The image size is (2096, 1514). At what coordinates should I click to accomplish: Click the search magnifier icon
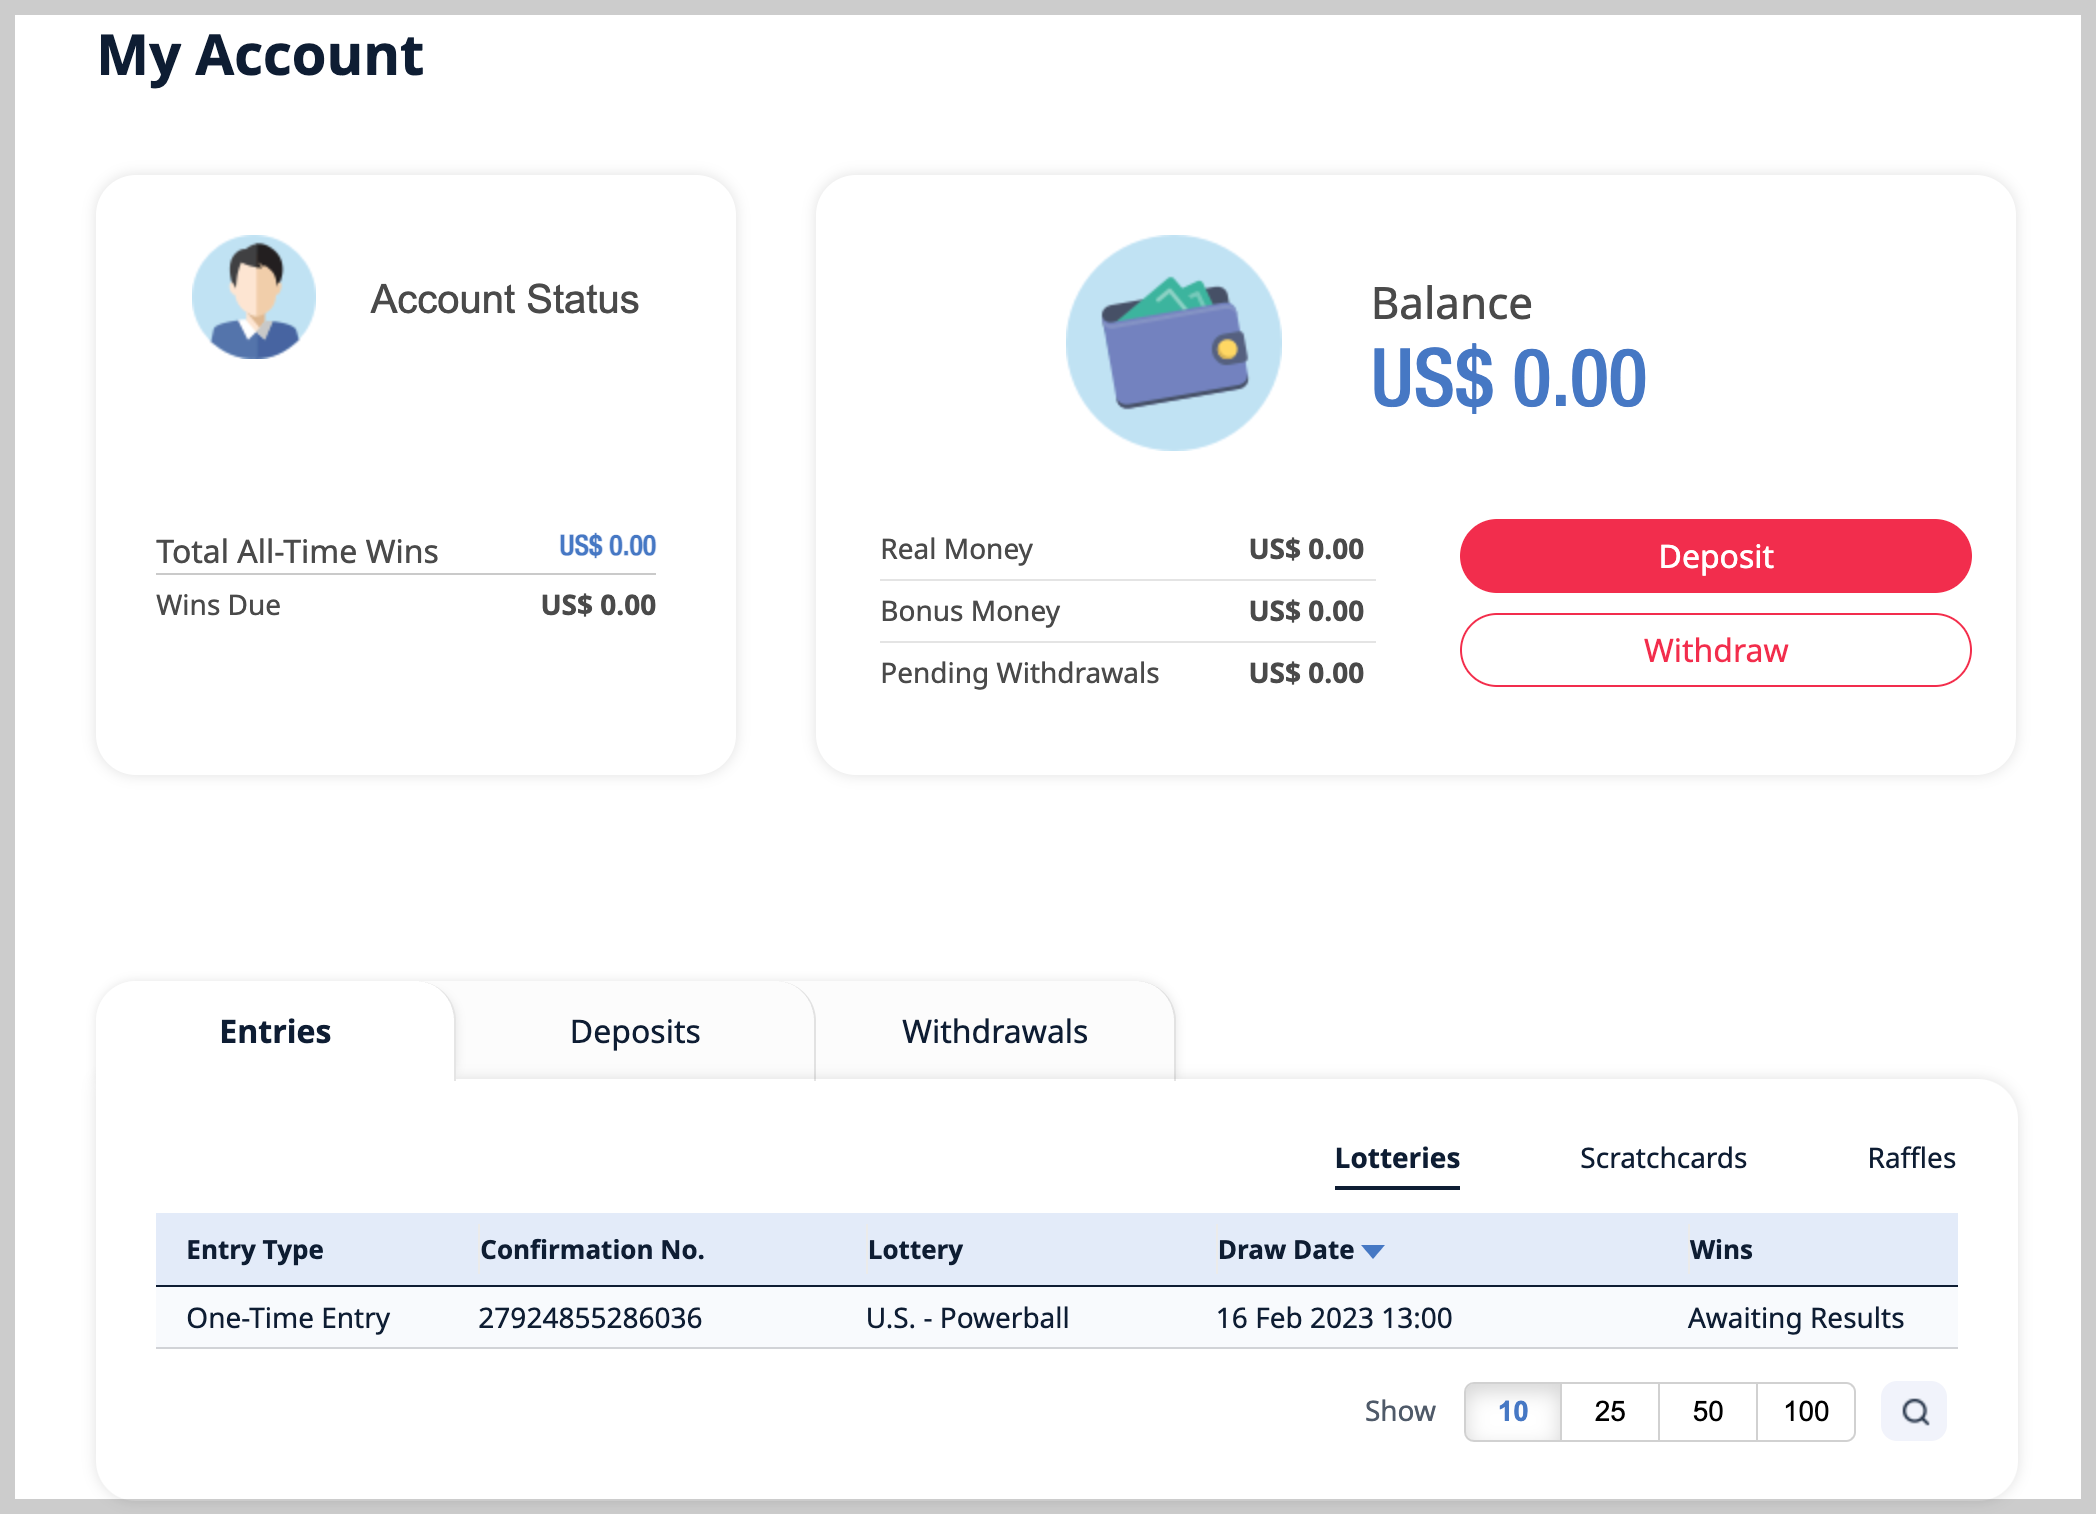[1914, 1411]
